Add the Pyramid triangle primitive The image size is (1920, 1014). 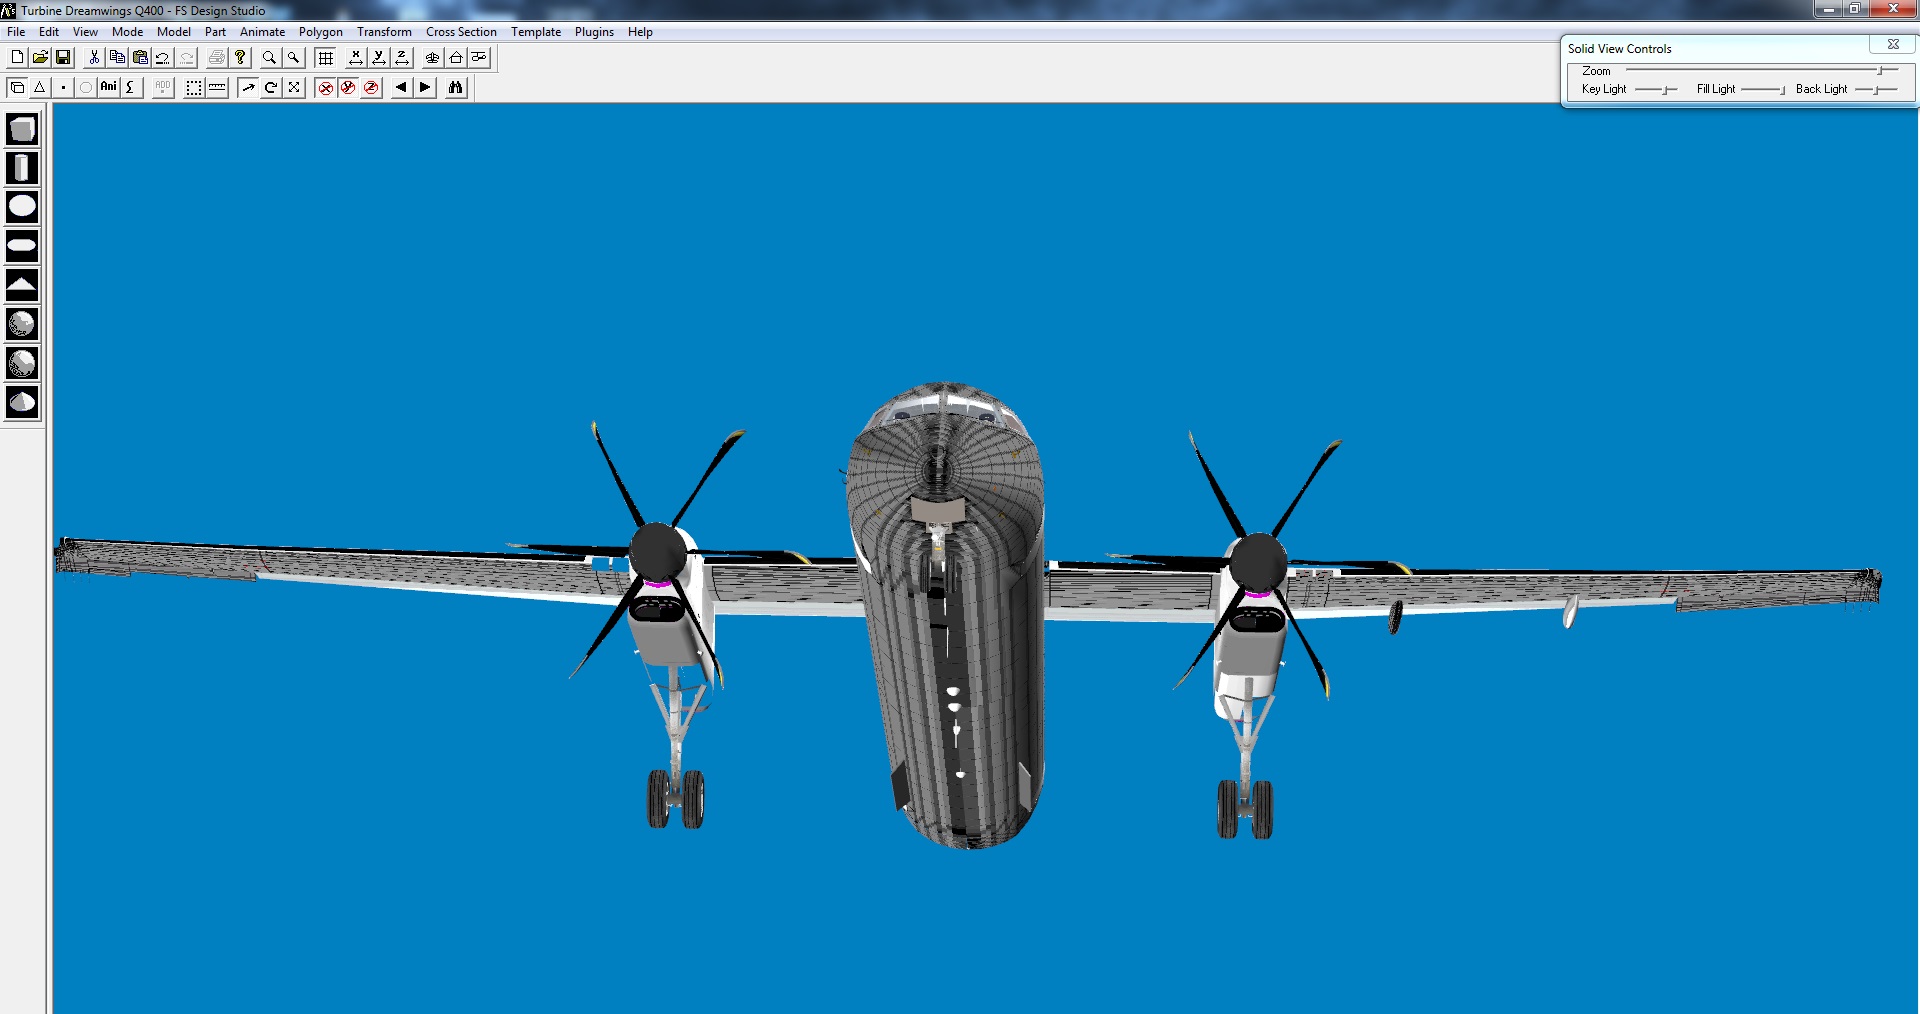pyautogui.click(x=22, y=285)
